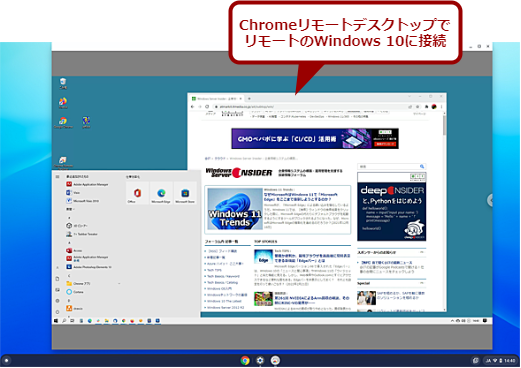The image size is (521, 368).
Task: Open the Chrome OS launcher circle button
Action: (x=6, y=360)
